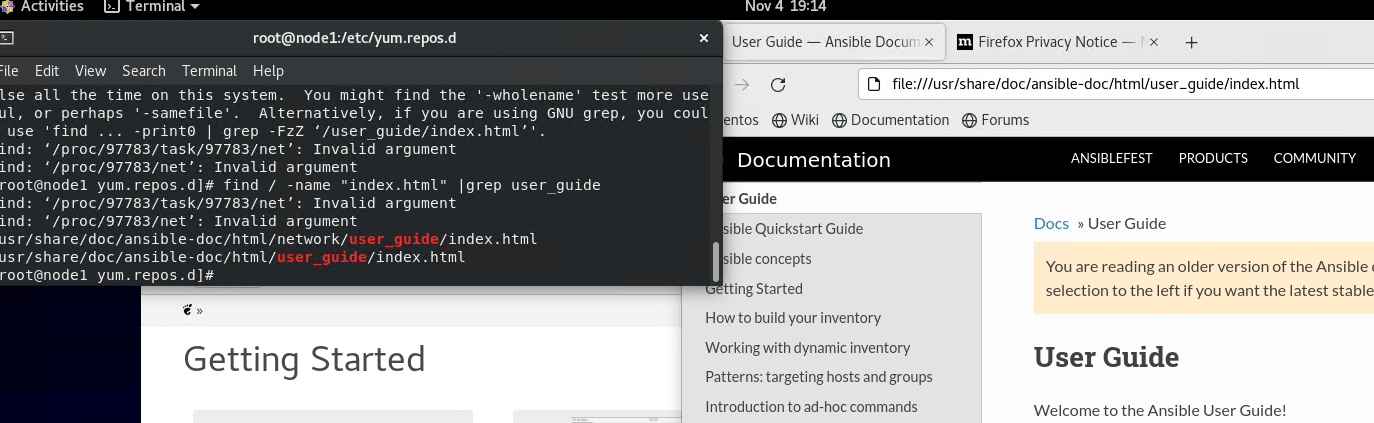Click the terminal prompt on the last line
Viewport: 1374px width, 423px height.
click(107, 275)
